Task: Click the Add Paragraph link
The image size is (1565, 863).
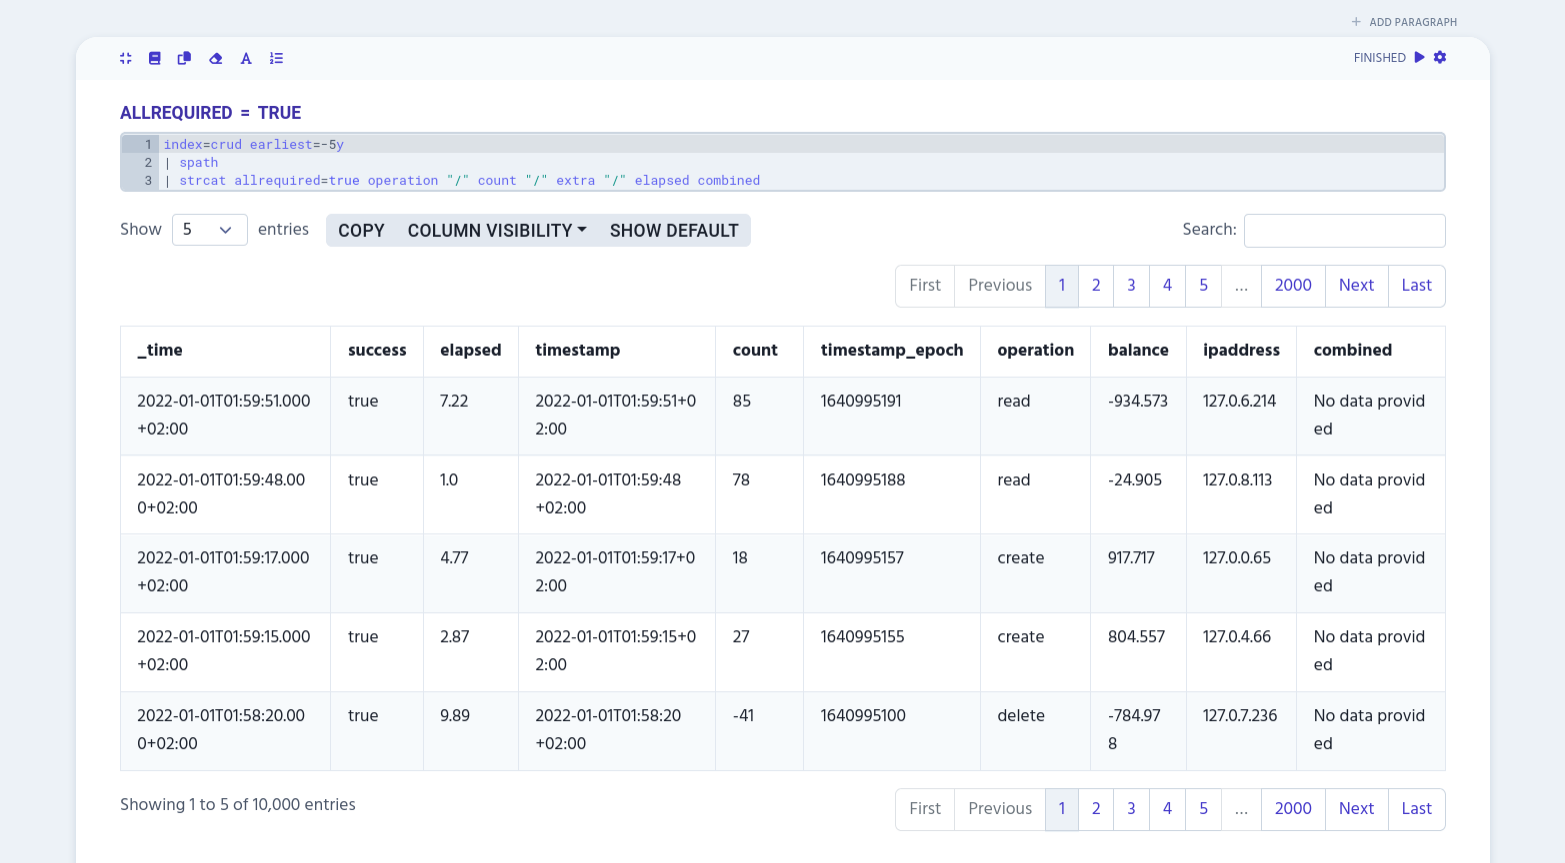Action: tap(1404, 22)
